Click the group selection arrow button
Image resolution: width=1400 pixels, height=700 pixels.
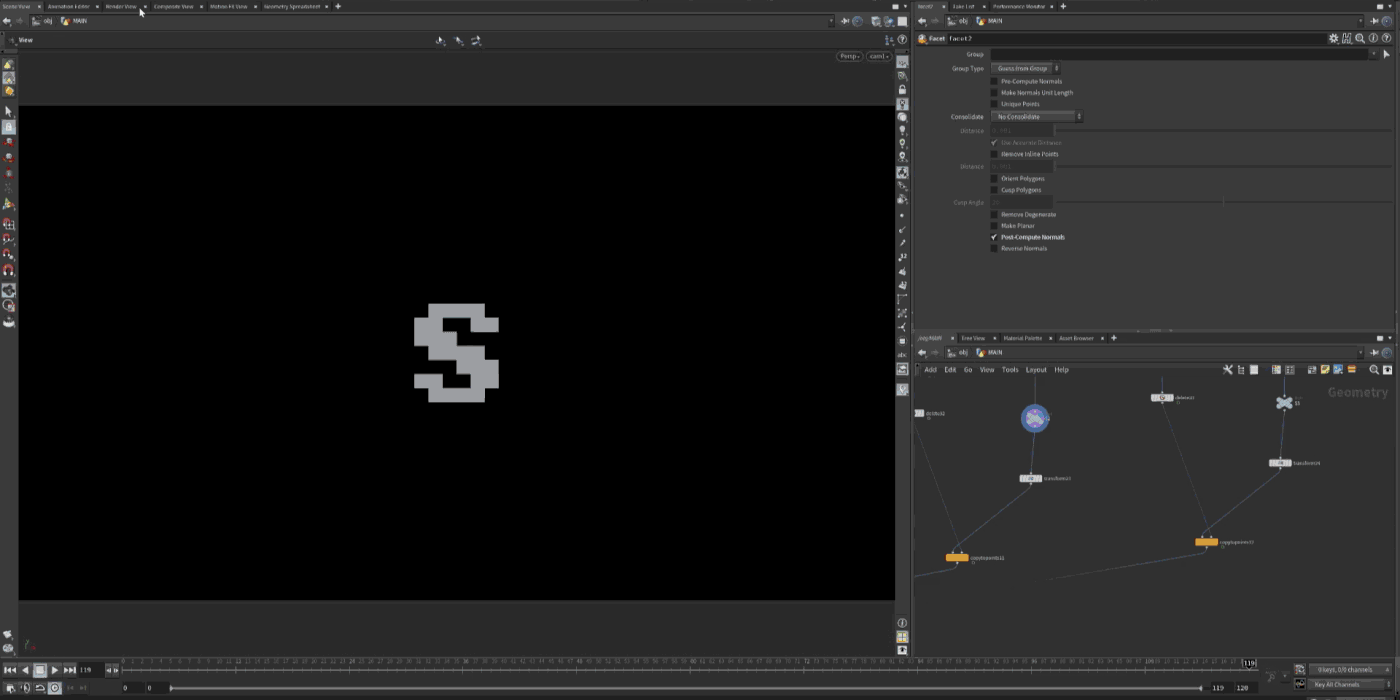pyautogui.click(x=1385, y=54)
